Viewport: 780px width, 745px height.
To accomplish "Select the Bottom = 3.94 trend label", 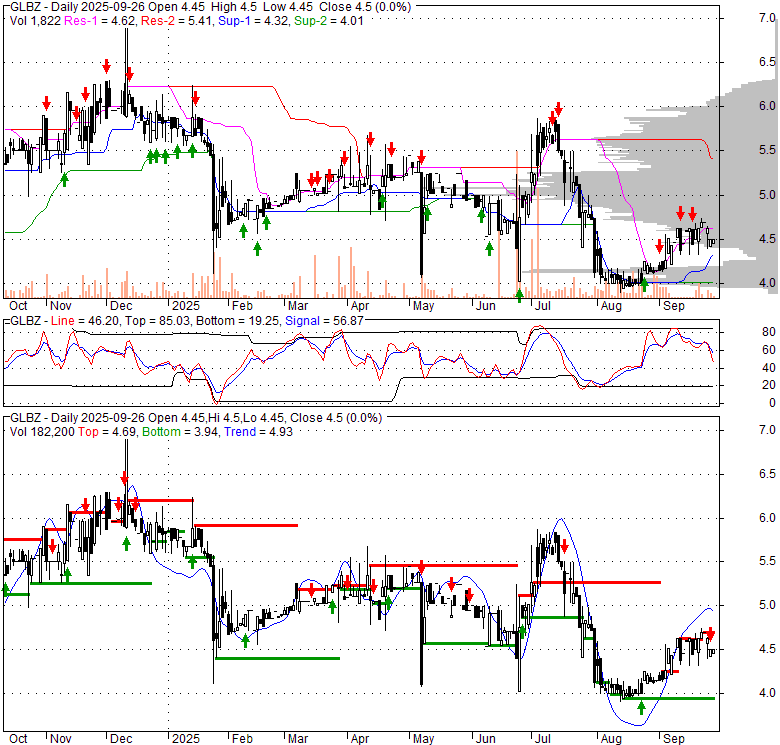I will tap(180, 432).
